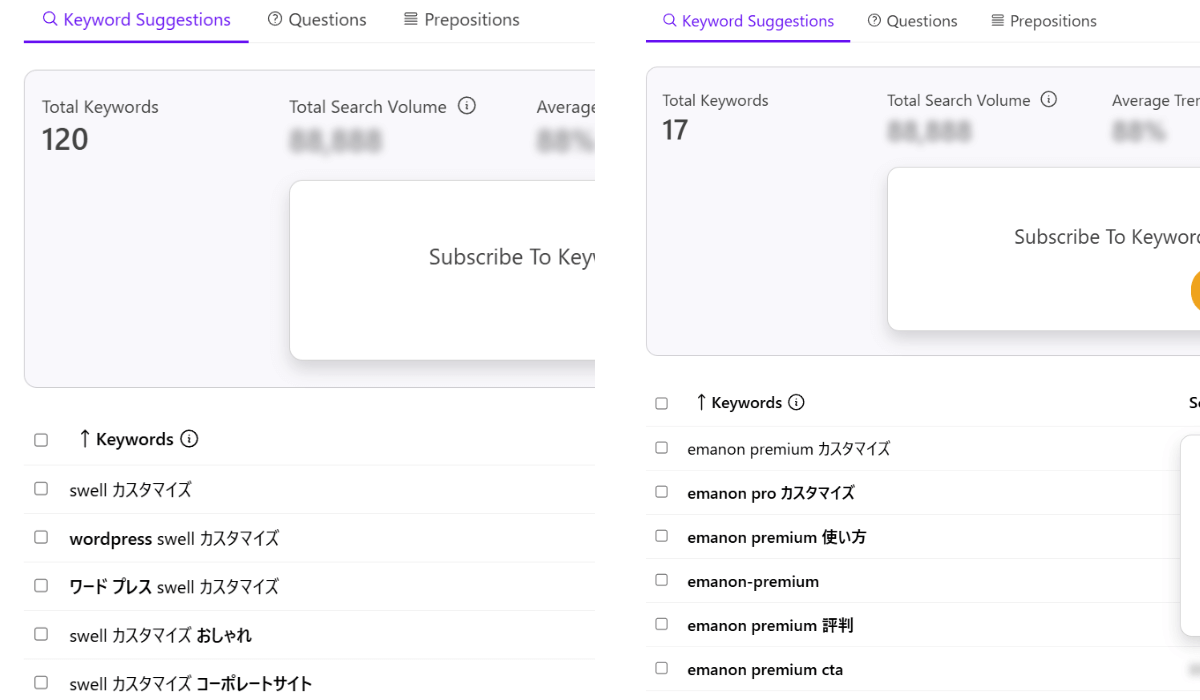Viewport: 1200px width, 700px height.
Task: Check the box beside emanon premium 評判
Action: 661,623
